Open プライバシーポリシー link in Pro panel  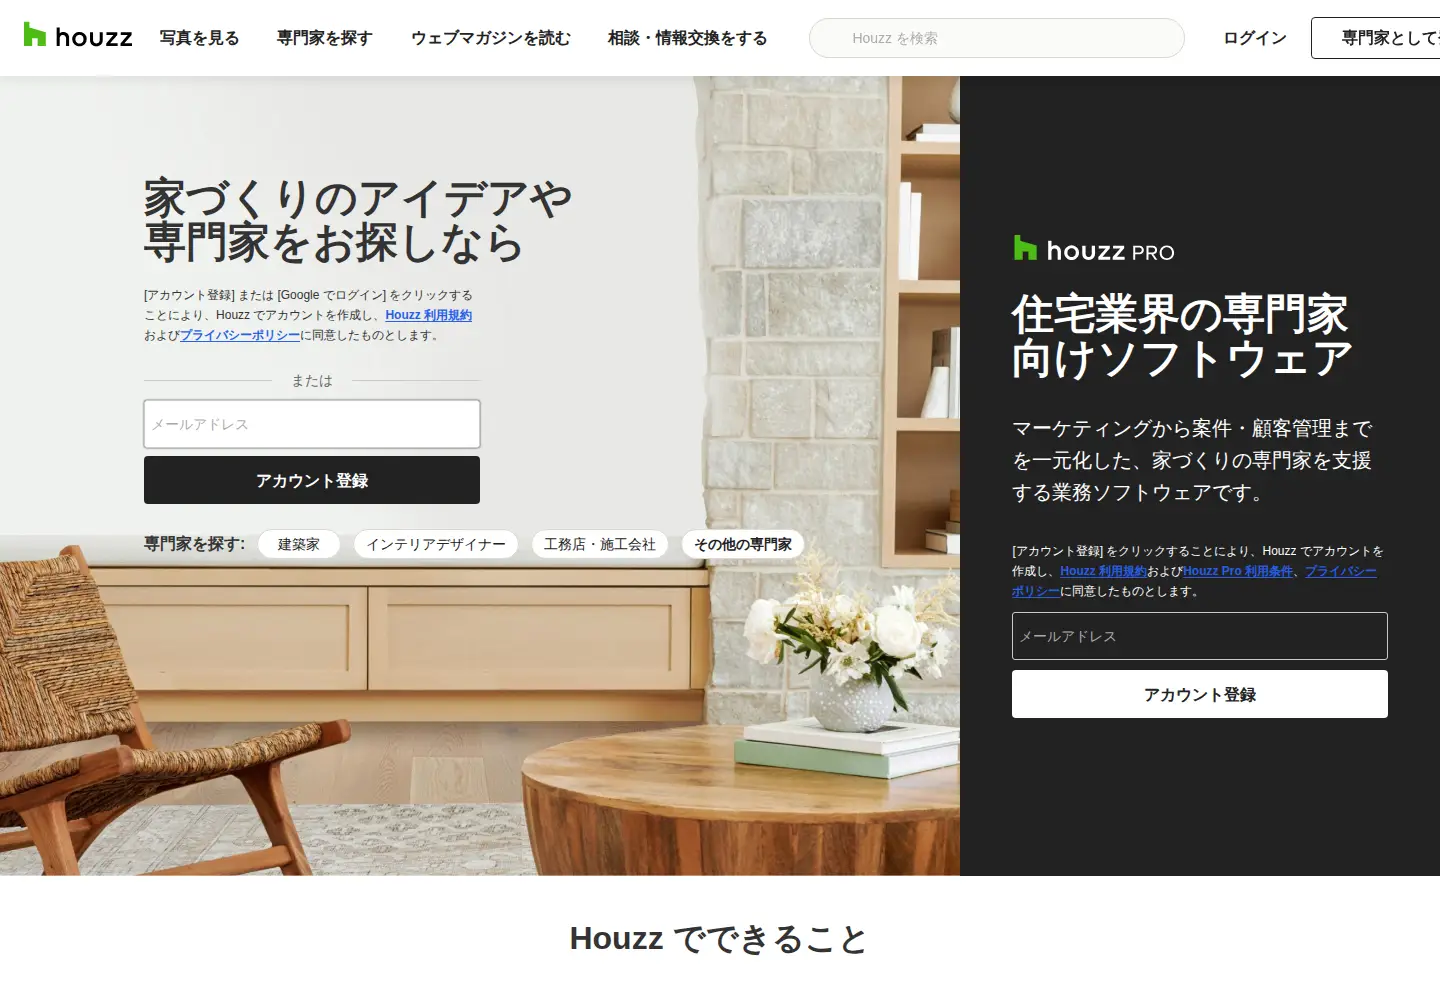click(1340, 571)
